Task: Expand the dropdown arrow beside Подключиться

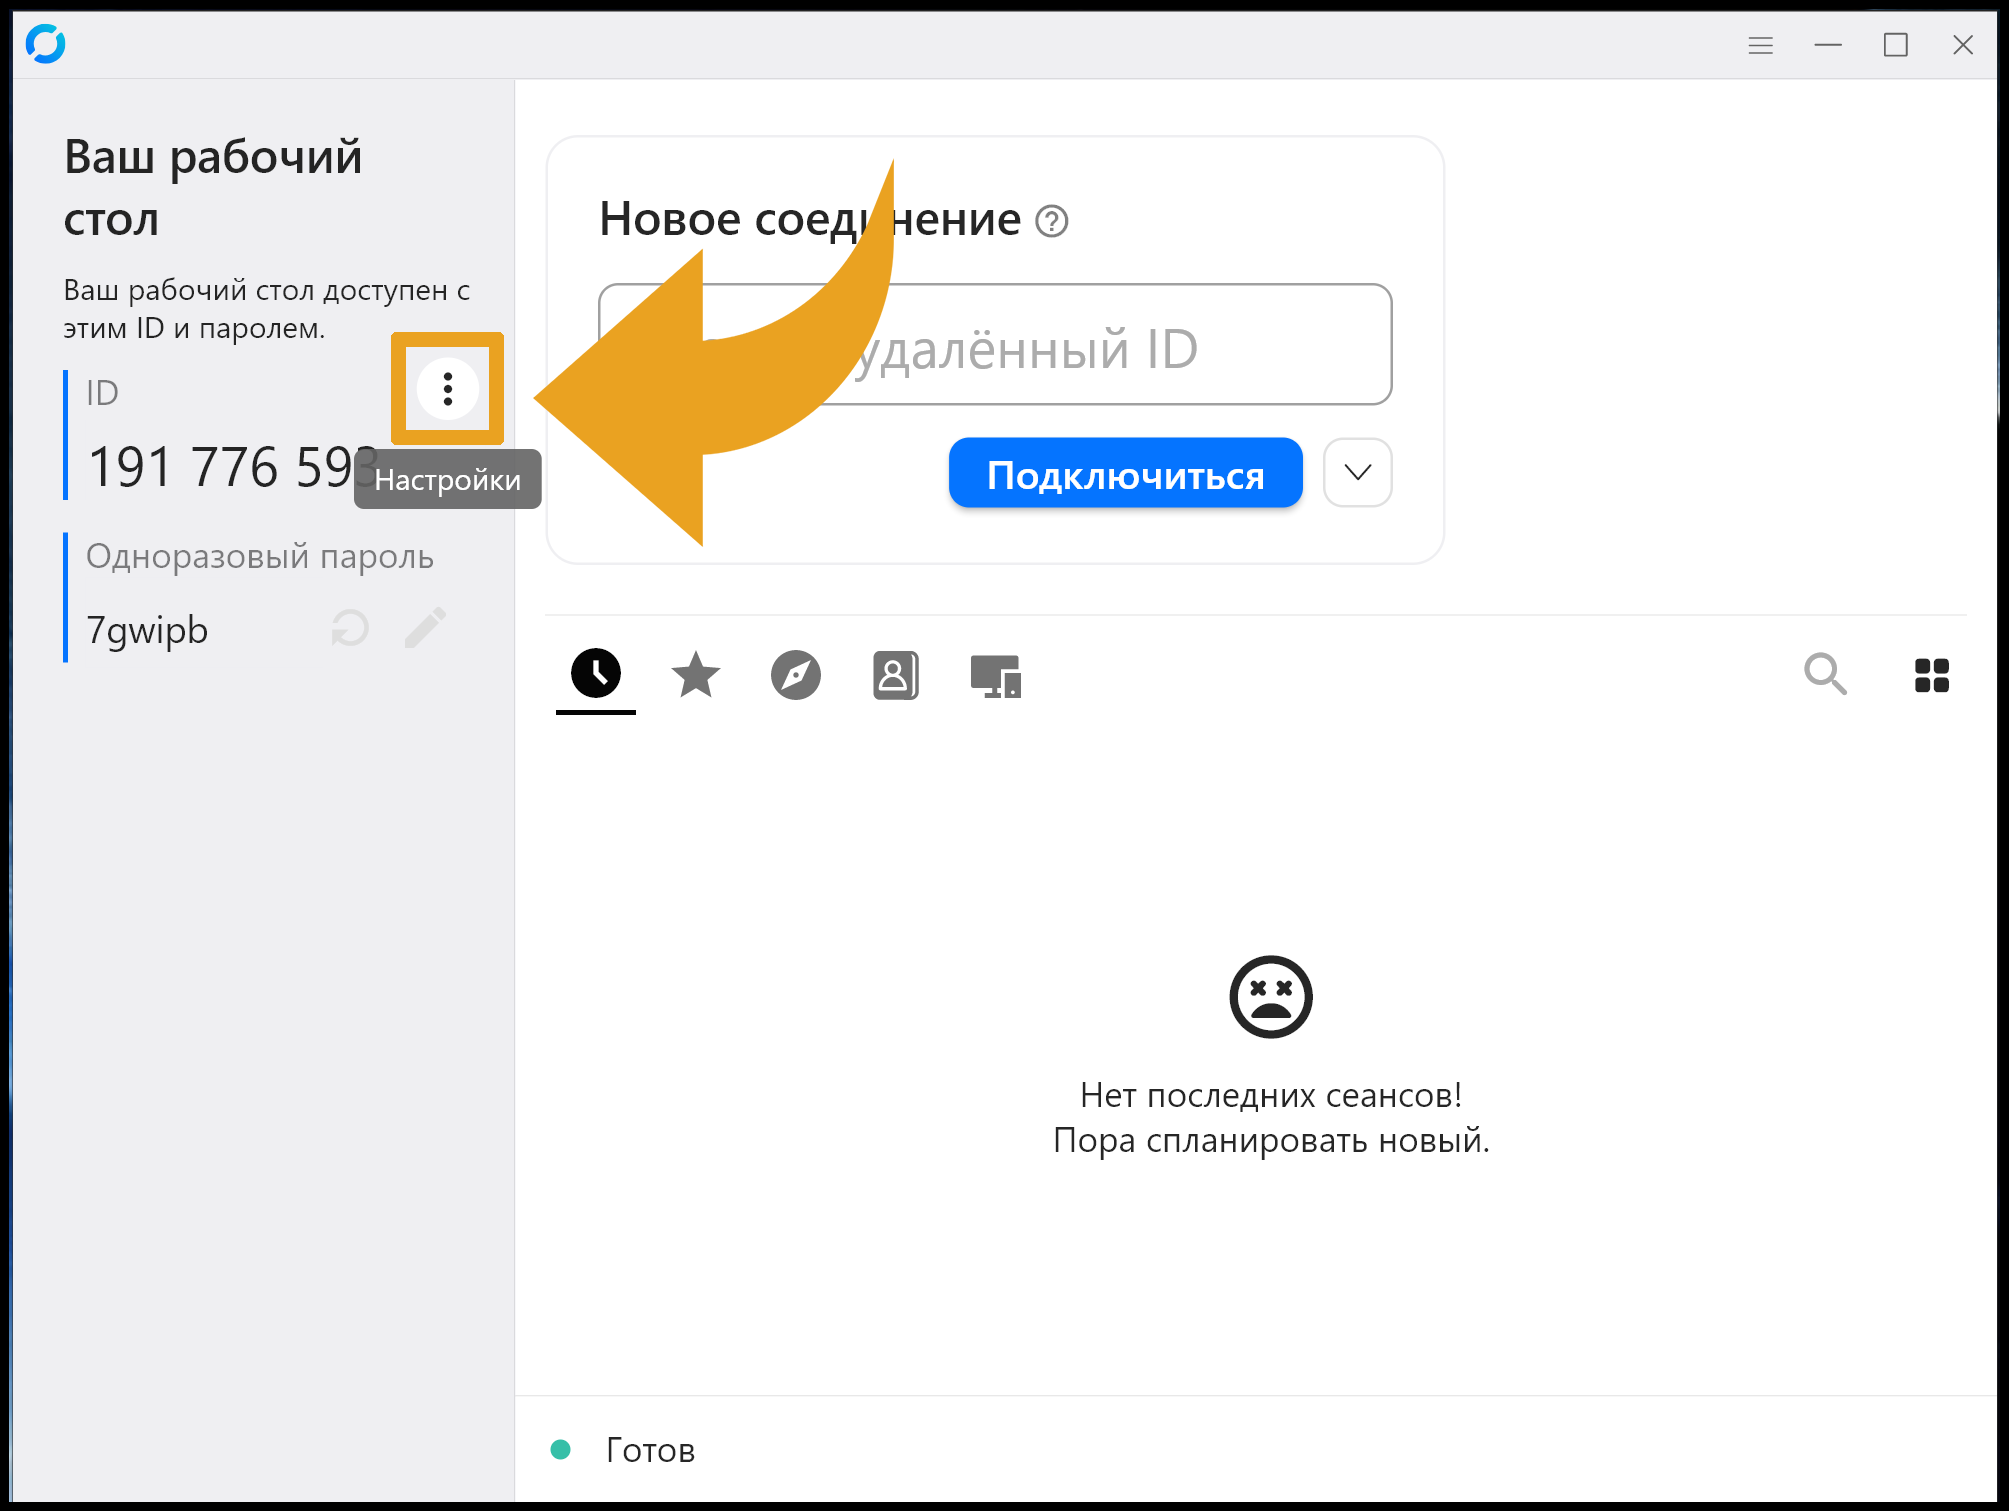Action: click(1357, 472)
